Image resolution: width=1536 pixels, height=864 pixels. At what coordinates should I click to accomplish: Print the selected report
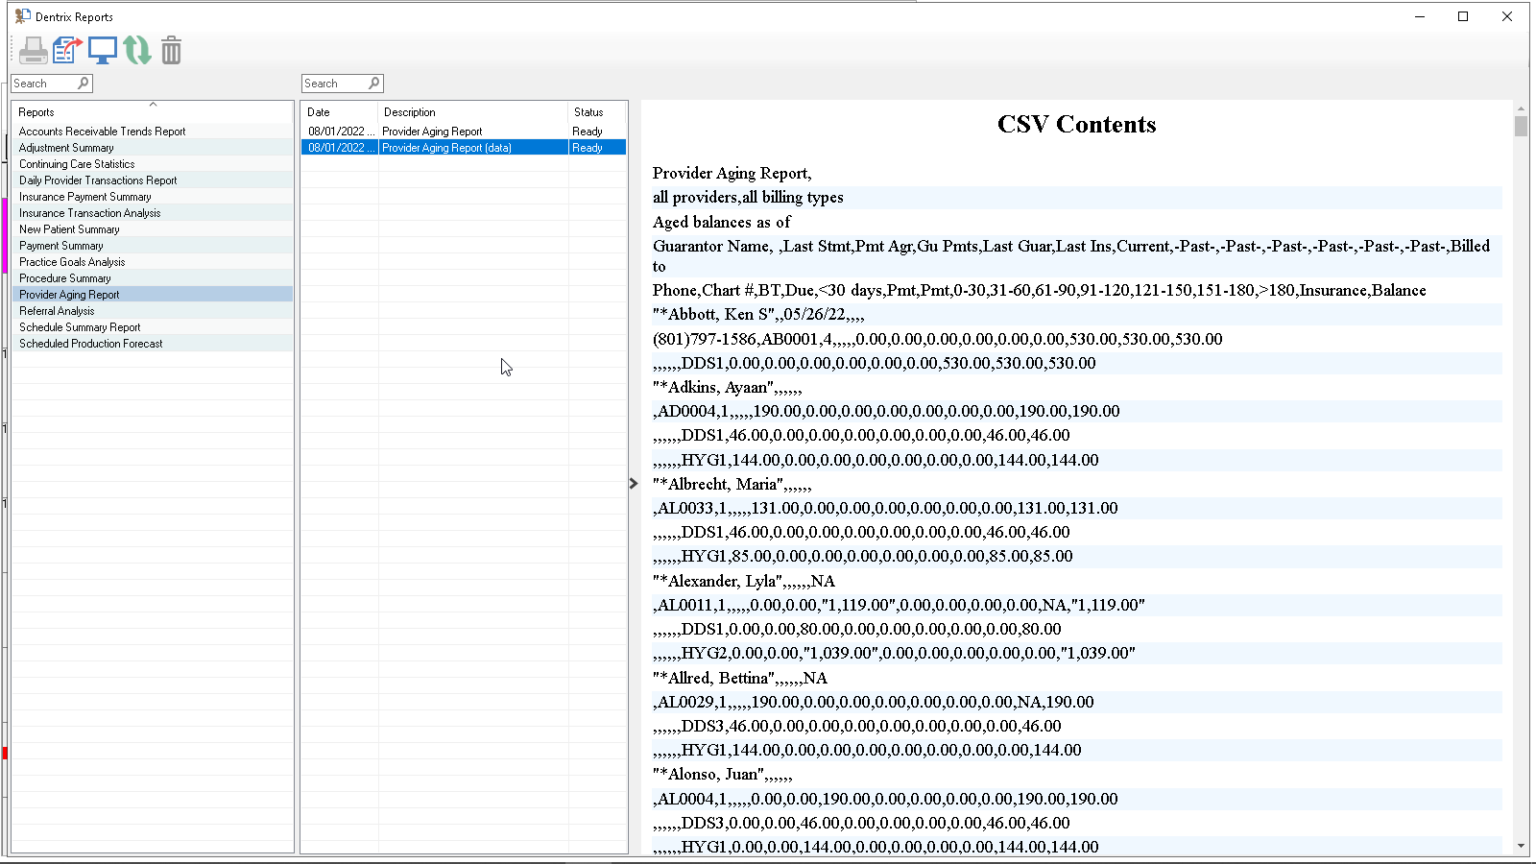[33, 50]
